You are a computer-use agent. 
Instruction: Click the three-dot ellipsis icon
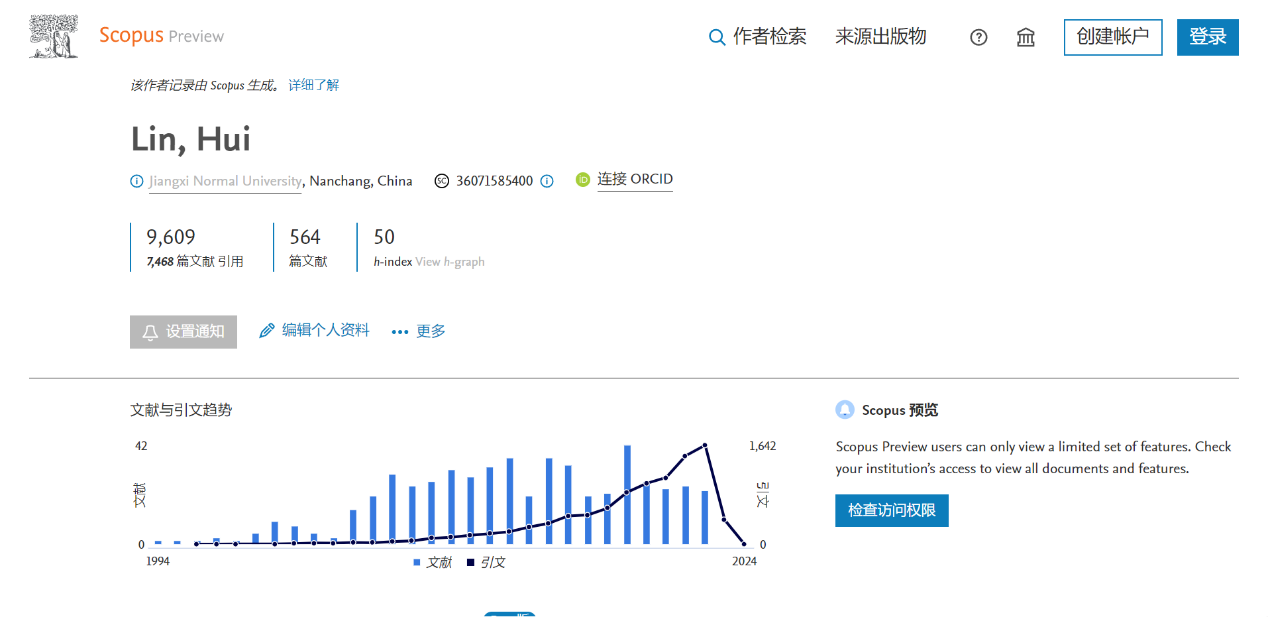coord(400,332)
